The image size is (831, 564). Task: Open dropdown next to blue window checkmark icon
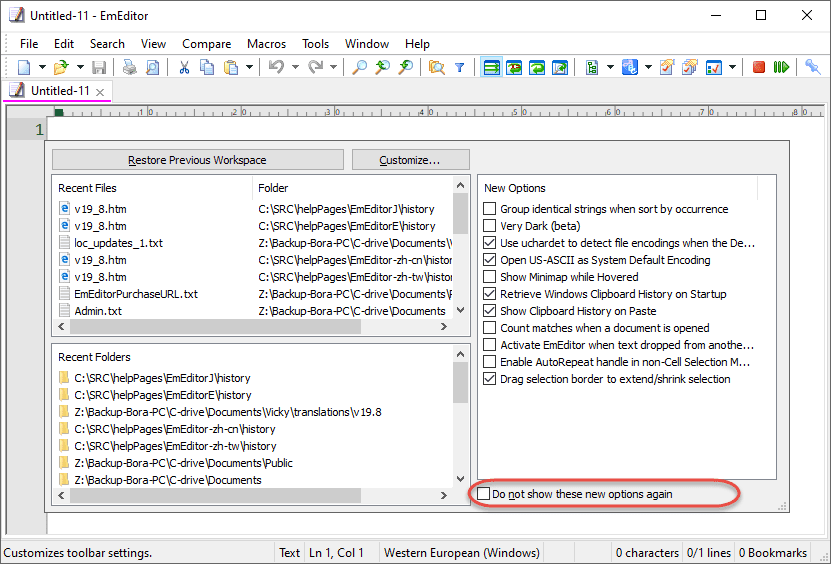[732, 67]
